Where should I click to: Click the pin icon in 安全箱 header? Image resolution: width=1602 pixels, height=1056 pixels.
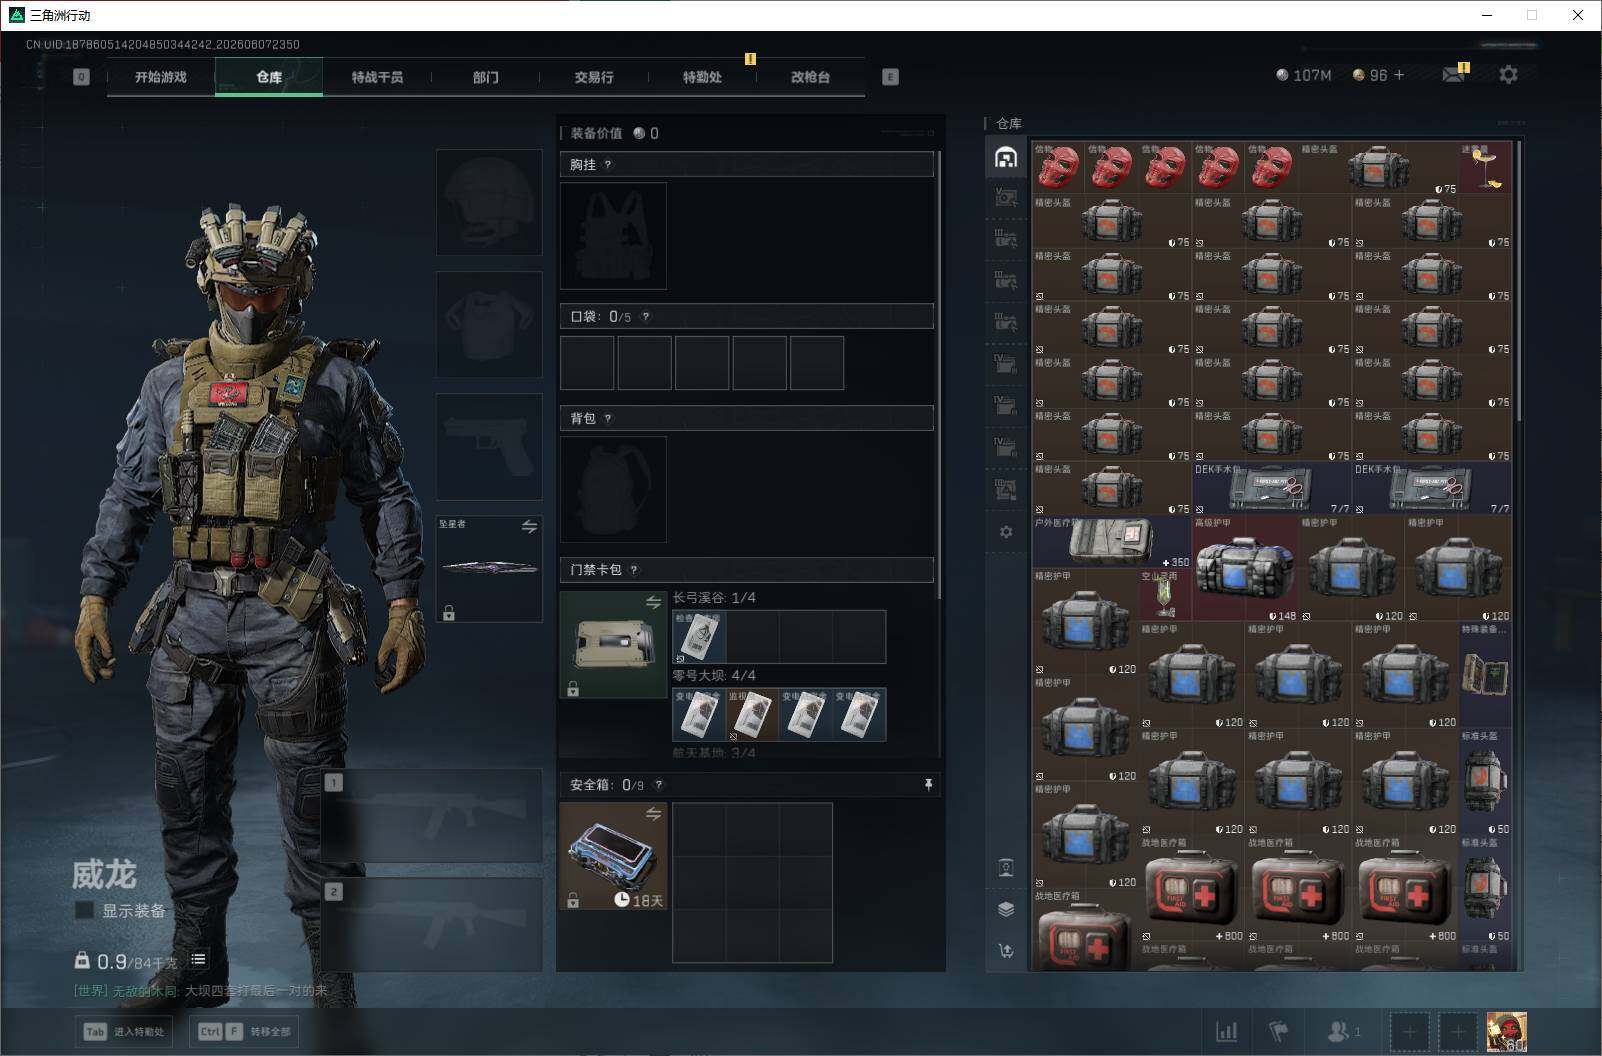point(928,785)
